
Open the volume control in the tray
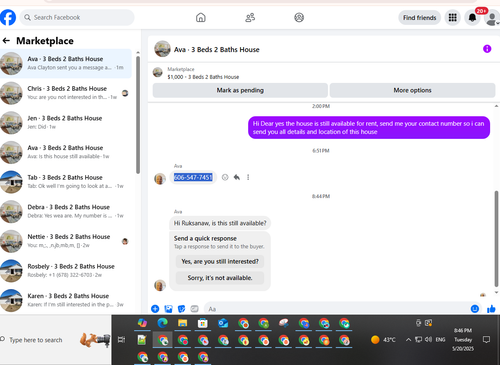click(428, 340)
